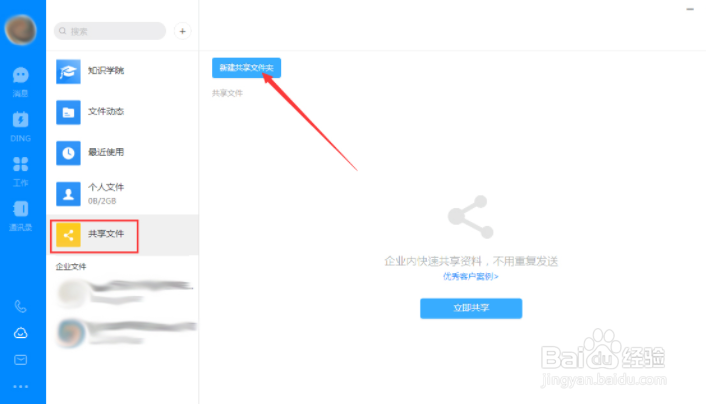Open the Work (工作) apps icon
Viewport: 706px width, 404px height.
(x=20, y=171)
